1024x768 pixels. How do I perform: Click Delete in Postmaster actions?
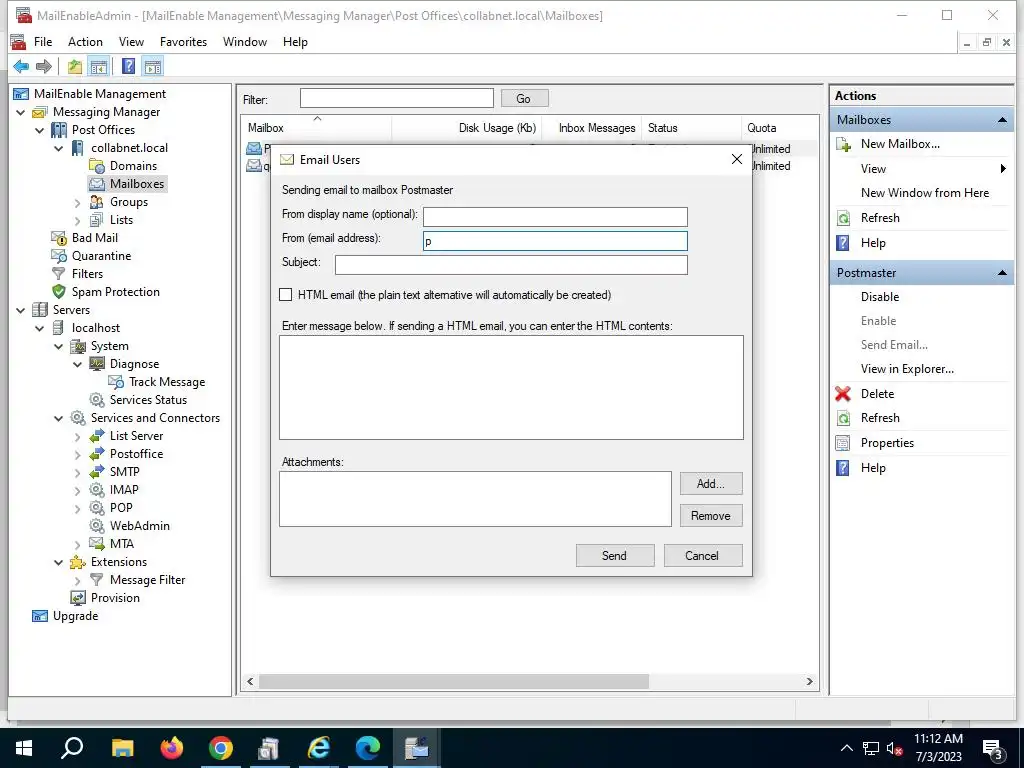(x=877, y=394)
